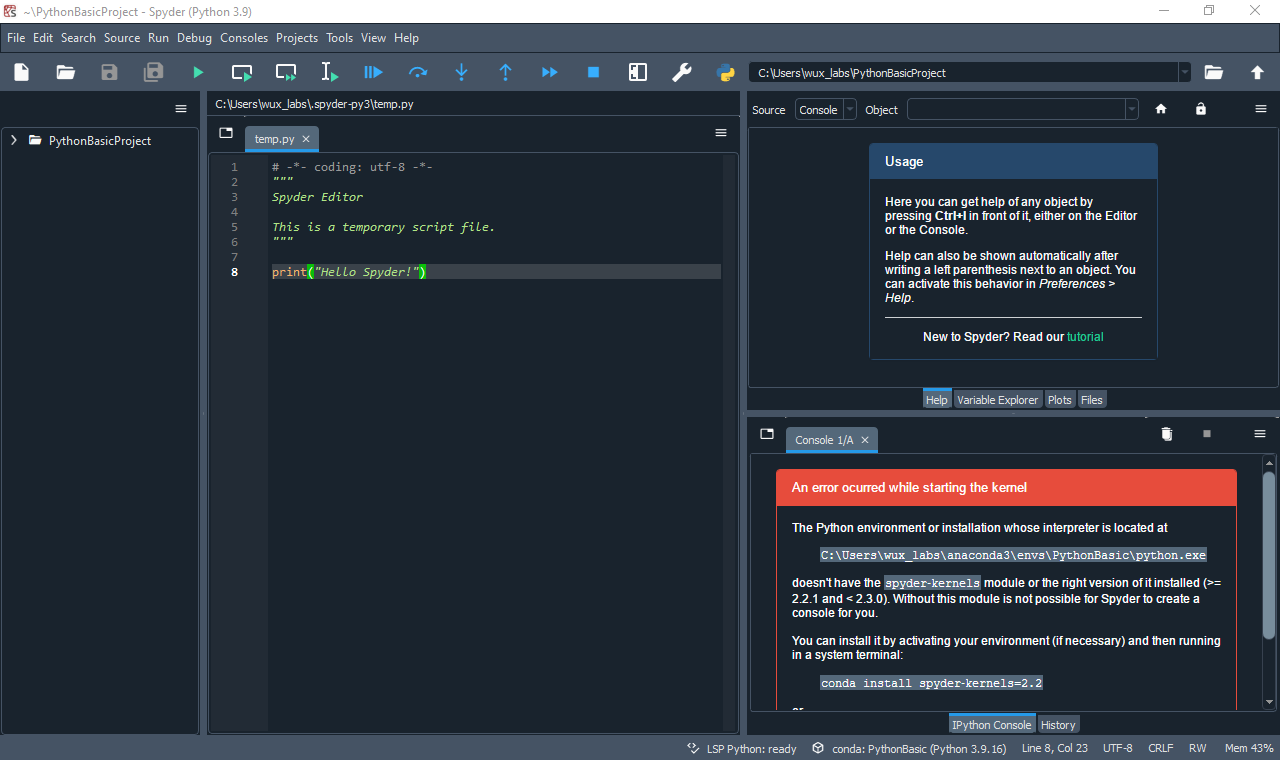Open project explorer pane options menu

pyautogui.click(x=181, y=109)
